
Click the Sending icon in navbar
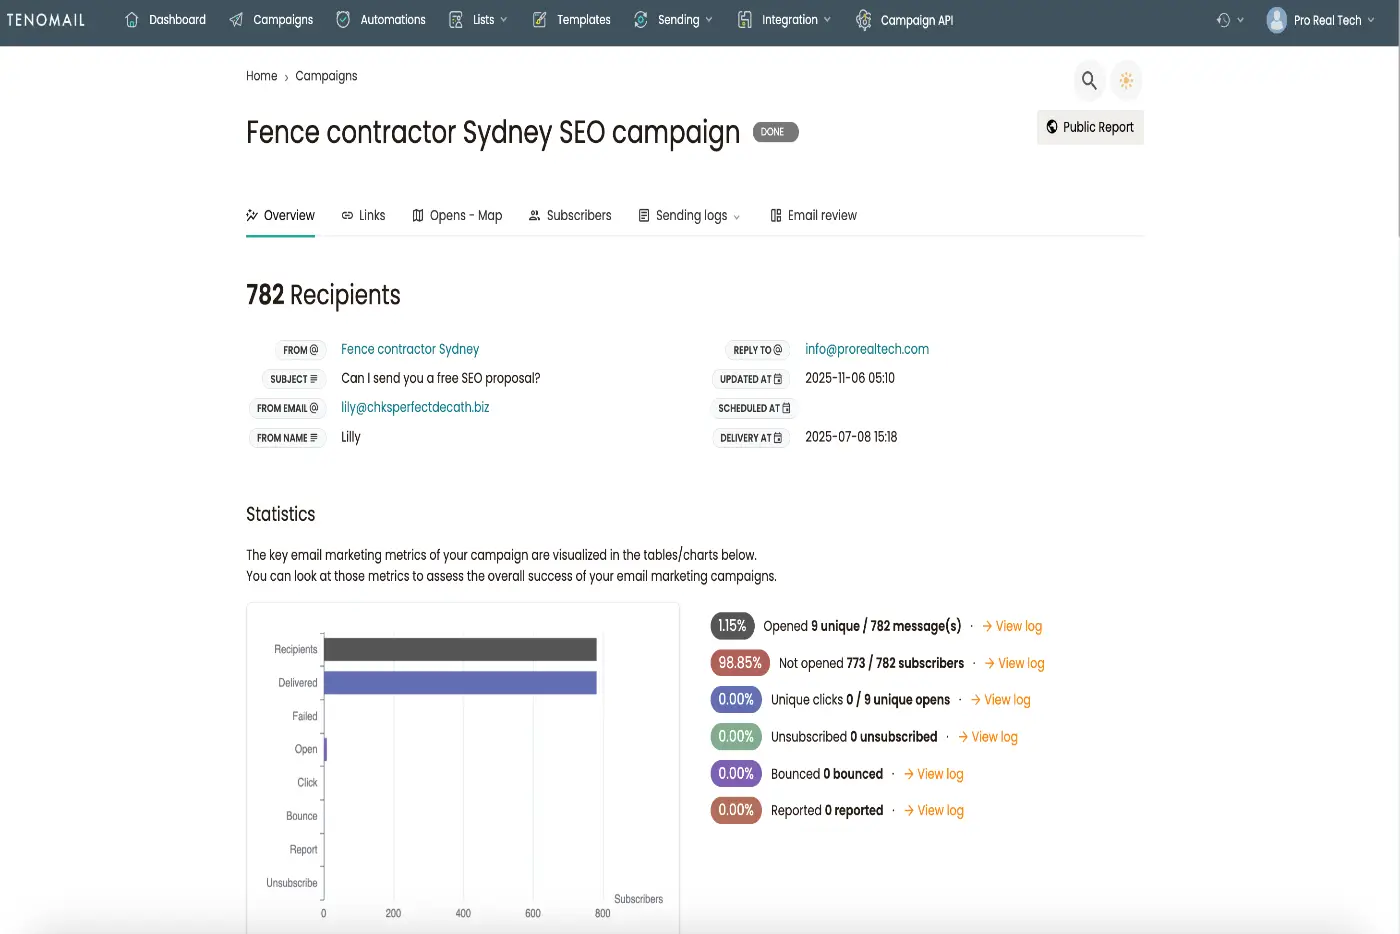click(641, 20)
